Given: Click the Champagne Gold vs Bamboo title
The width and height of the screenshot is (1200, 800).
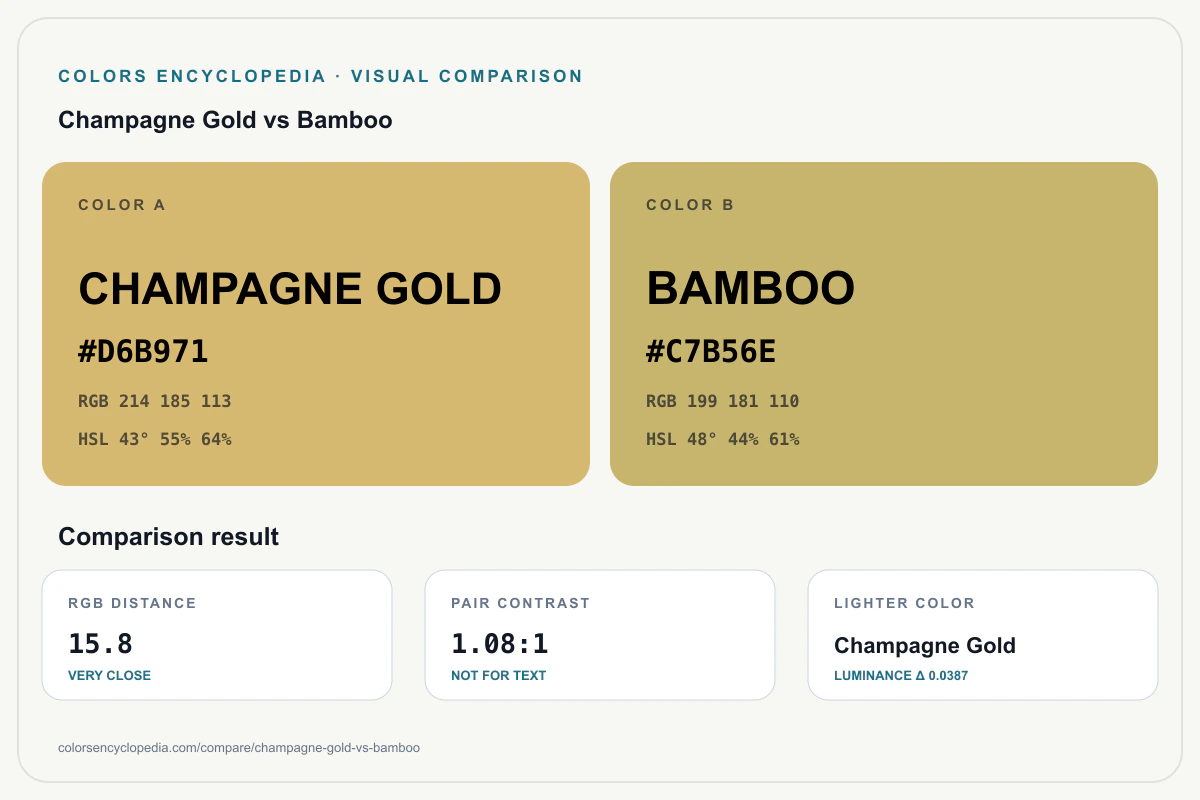Looking at the screenshot, I should click(225, 120).
